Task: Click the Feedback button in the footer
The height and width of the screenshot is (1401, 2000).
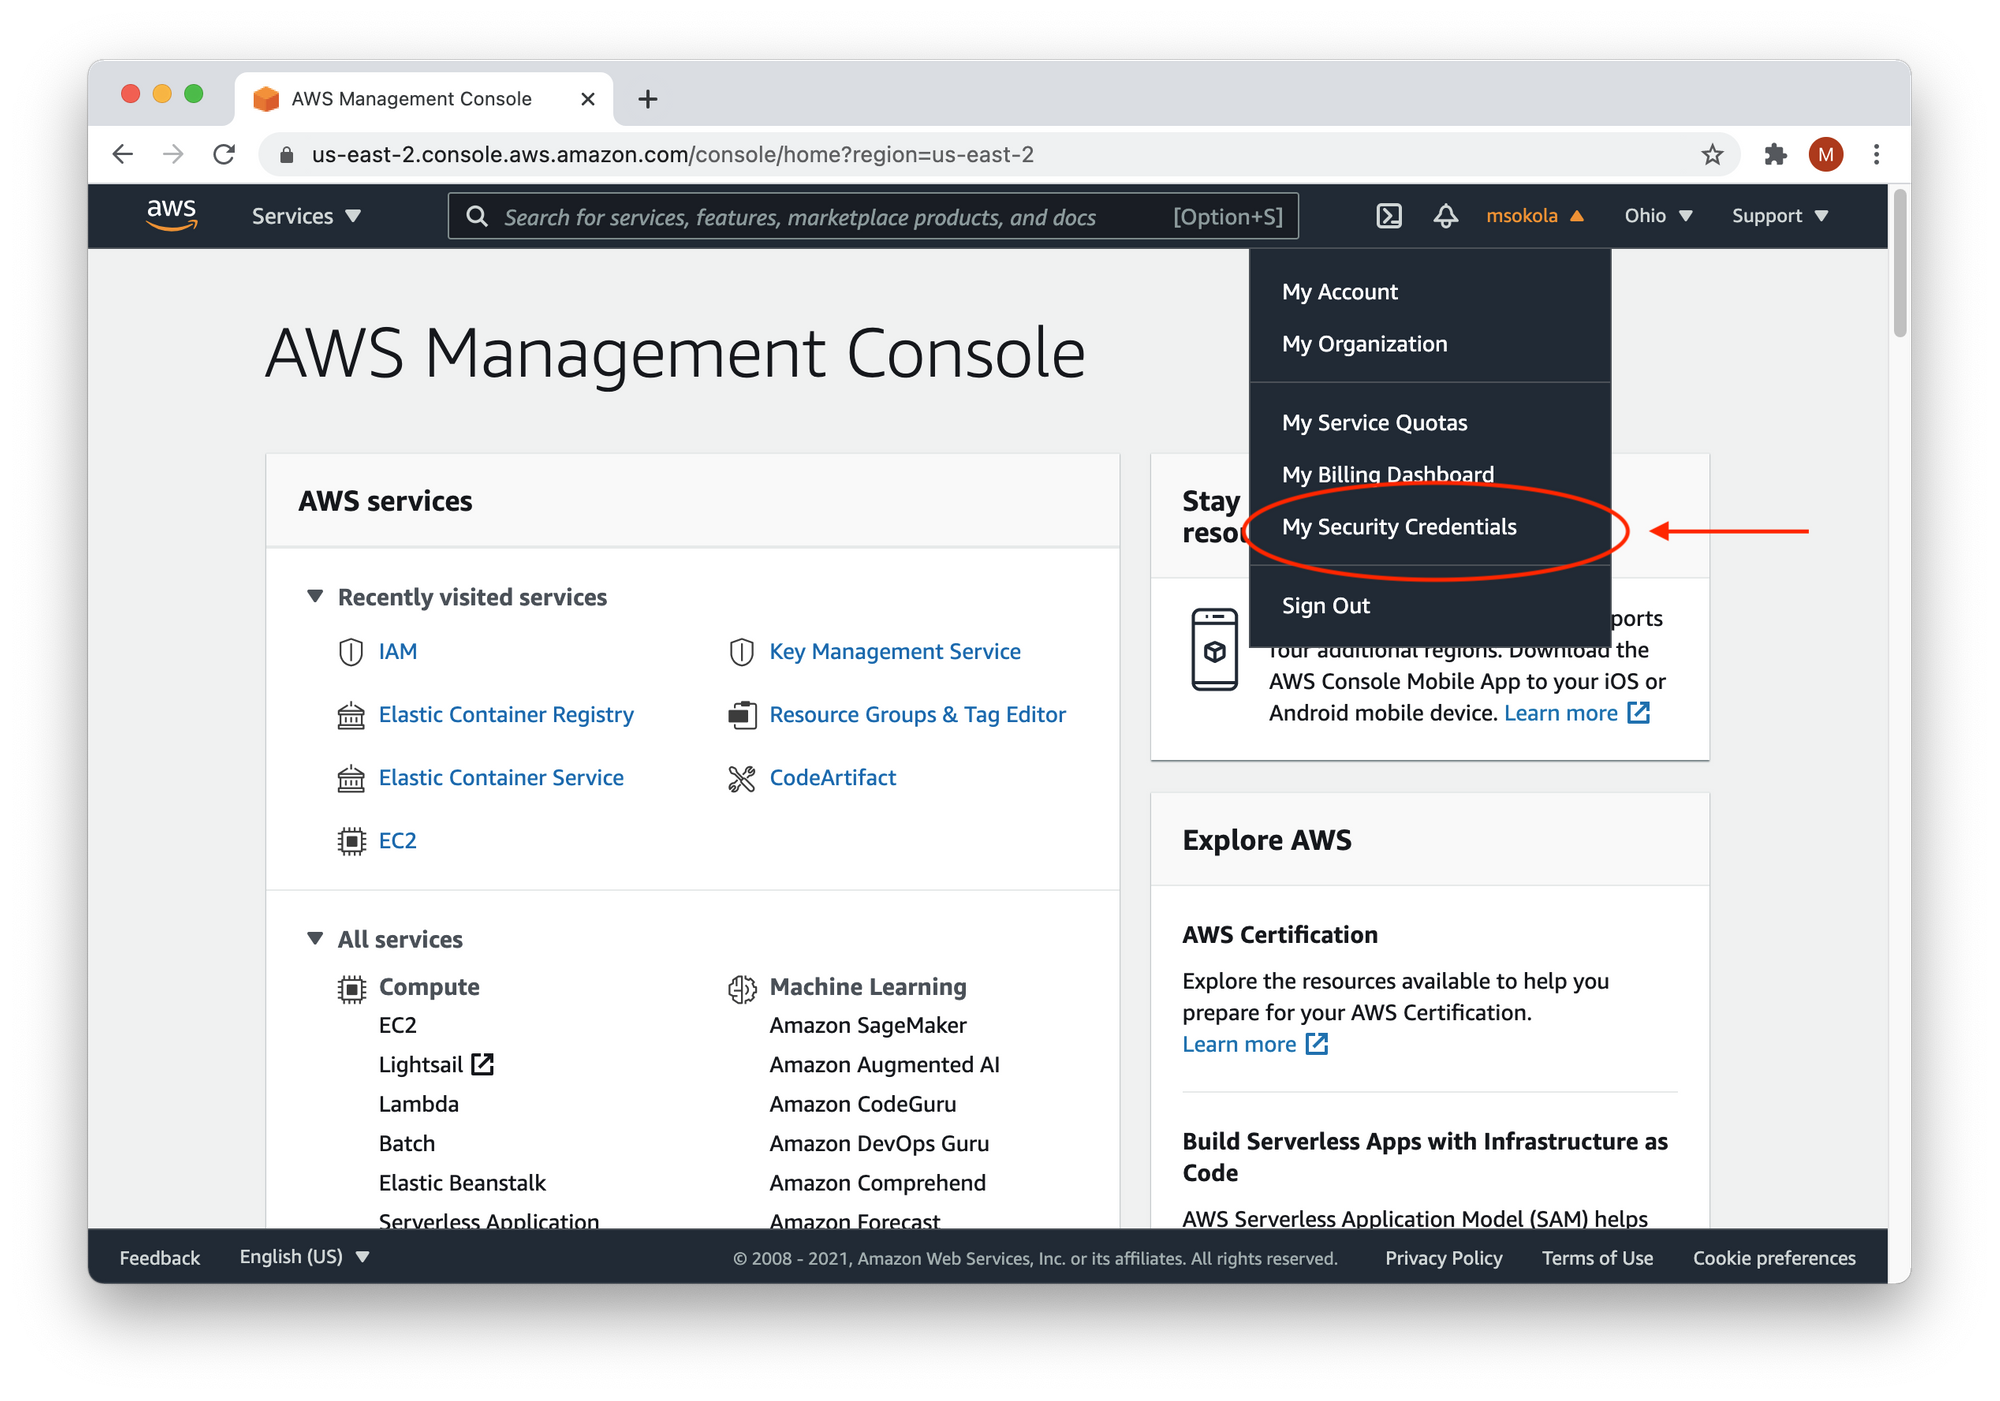Action: [160, 1258]
